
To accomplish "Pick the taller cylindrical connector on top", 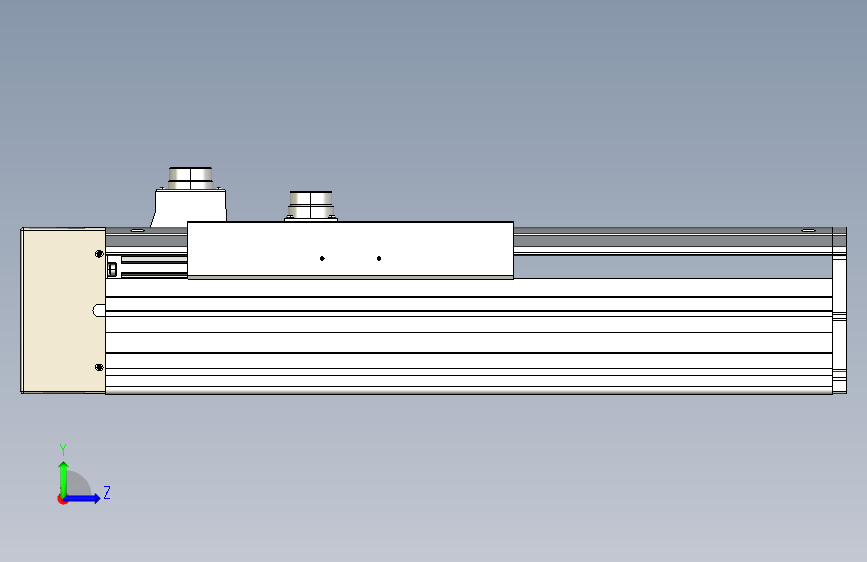I will click(190, 178).
